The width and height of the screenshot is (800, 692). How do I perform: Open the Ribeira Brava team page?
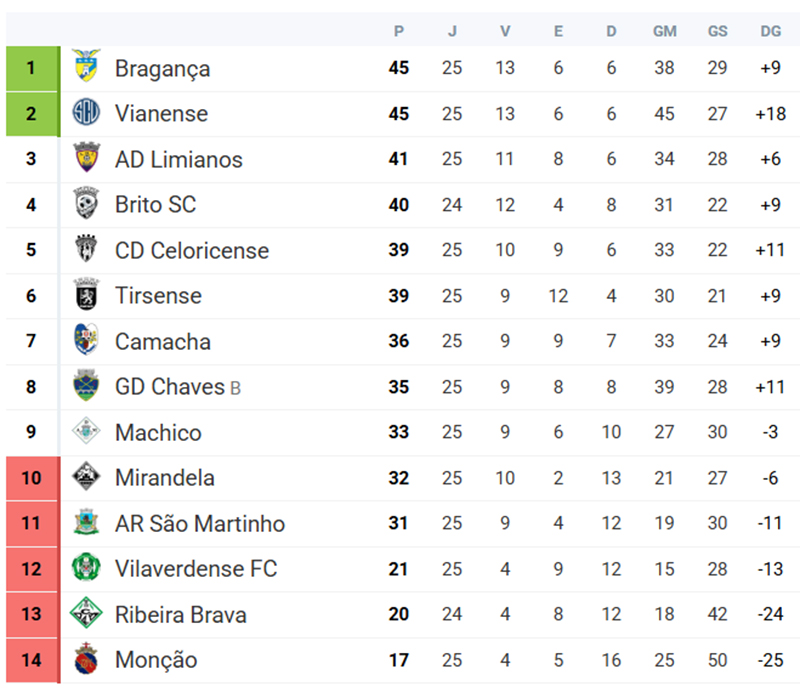(x=180, y=614)
